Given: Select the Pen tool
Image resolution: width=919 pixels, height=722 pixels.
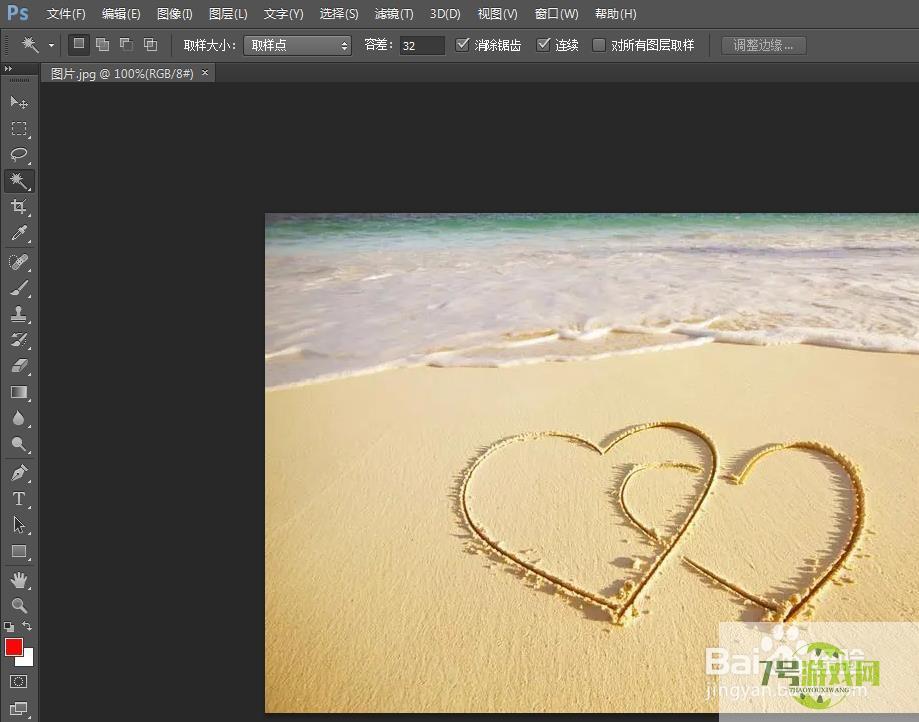Looking at the screenshot, I should tap(19, 473).
